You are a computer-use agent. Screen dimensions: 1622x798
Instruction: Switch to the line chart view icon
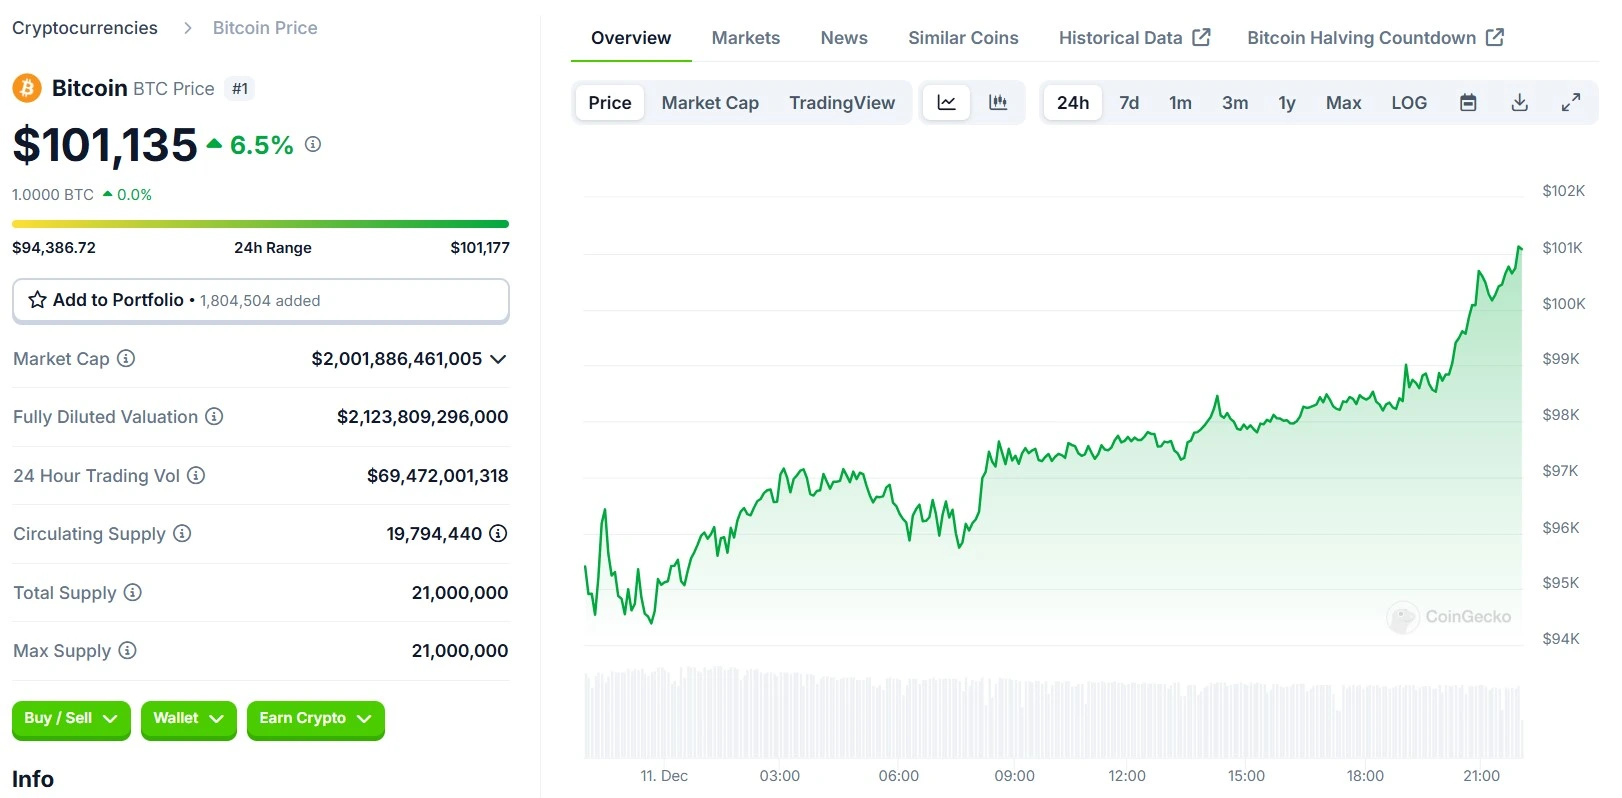(946, 103)
